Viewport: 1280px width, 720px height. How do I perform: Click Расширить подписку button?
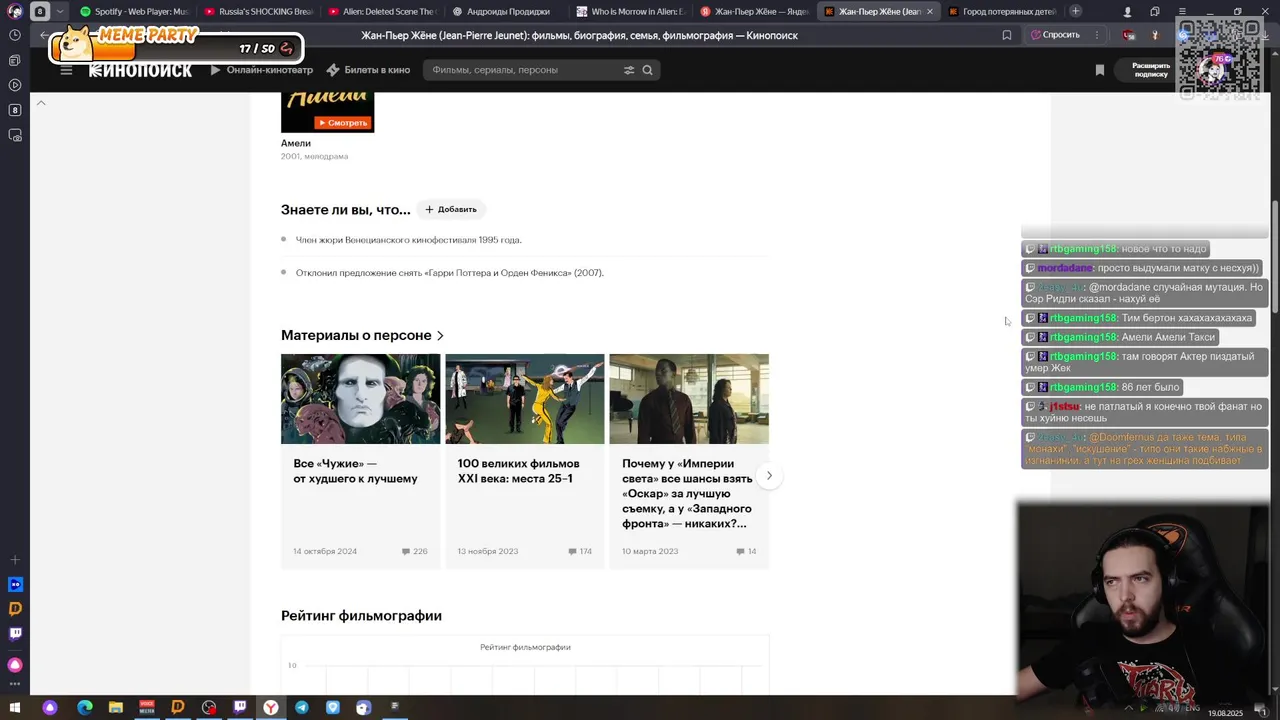(x=1151, y=70)
